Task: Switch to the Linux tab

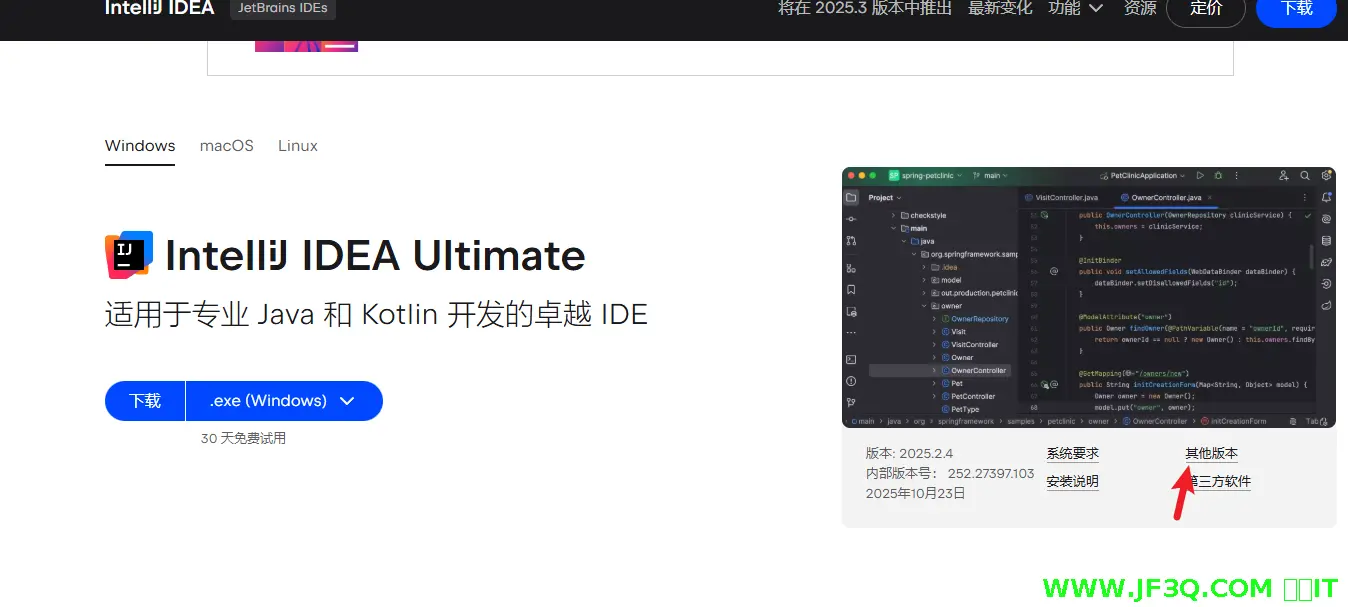Action: [x=298, y=146]
